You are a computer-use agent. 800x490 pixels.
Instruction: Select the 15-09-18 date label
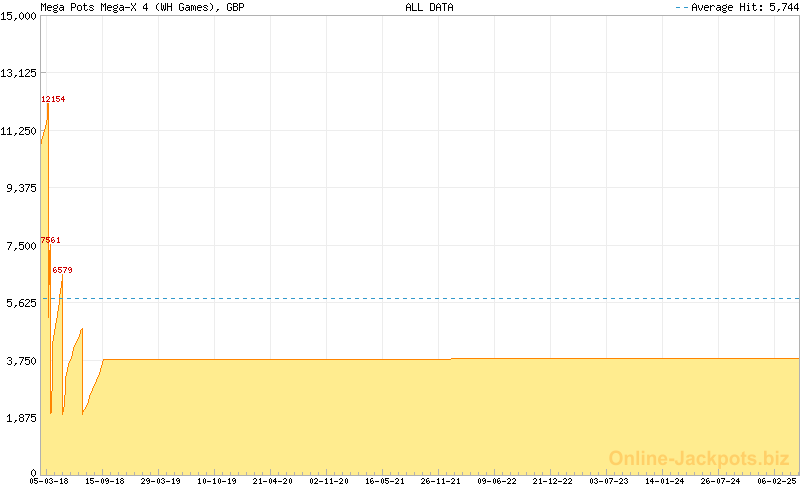click(104, 481)
